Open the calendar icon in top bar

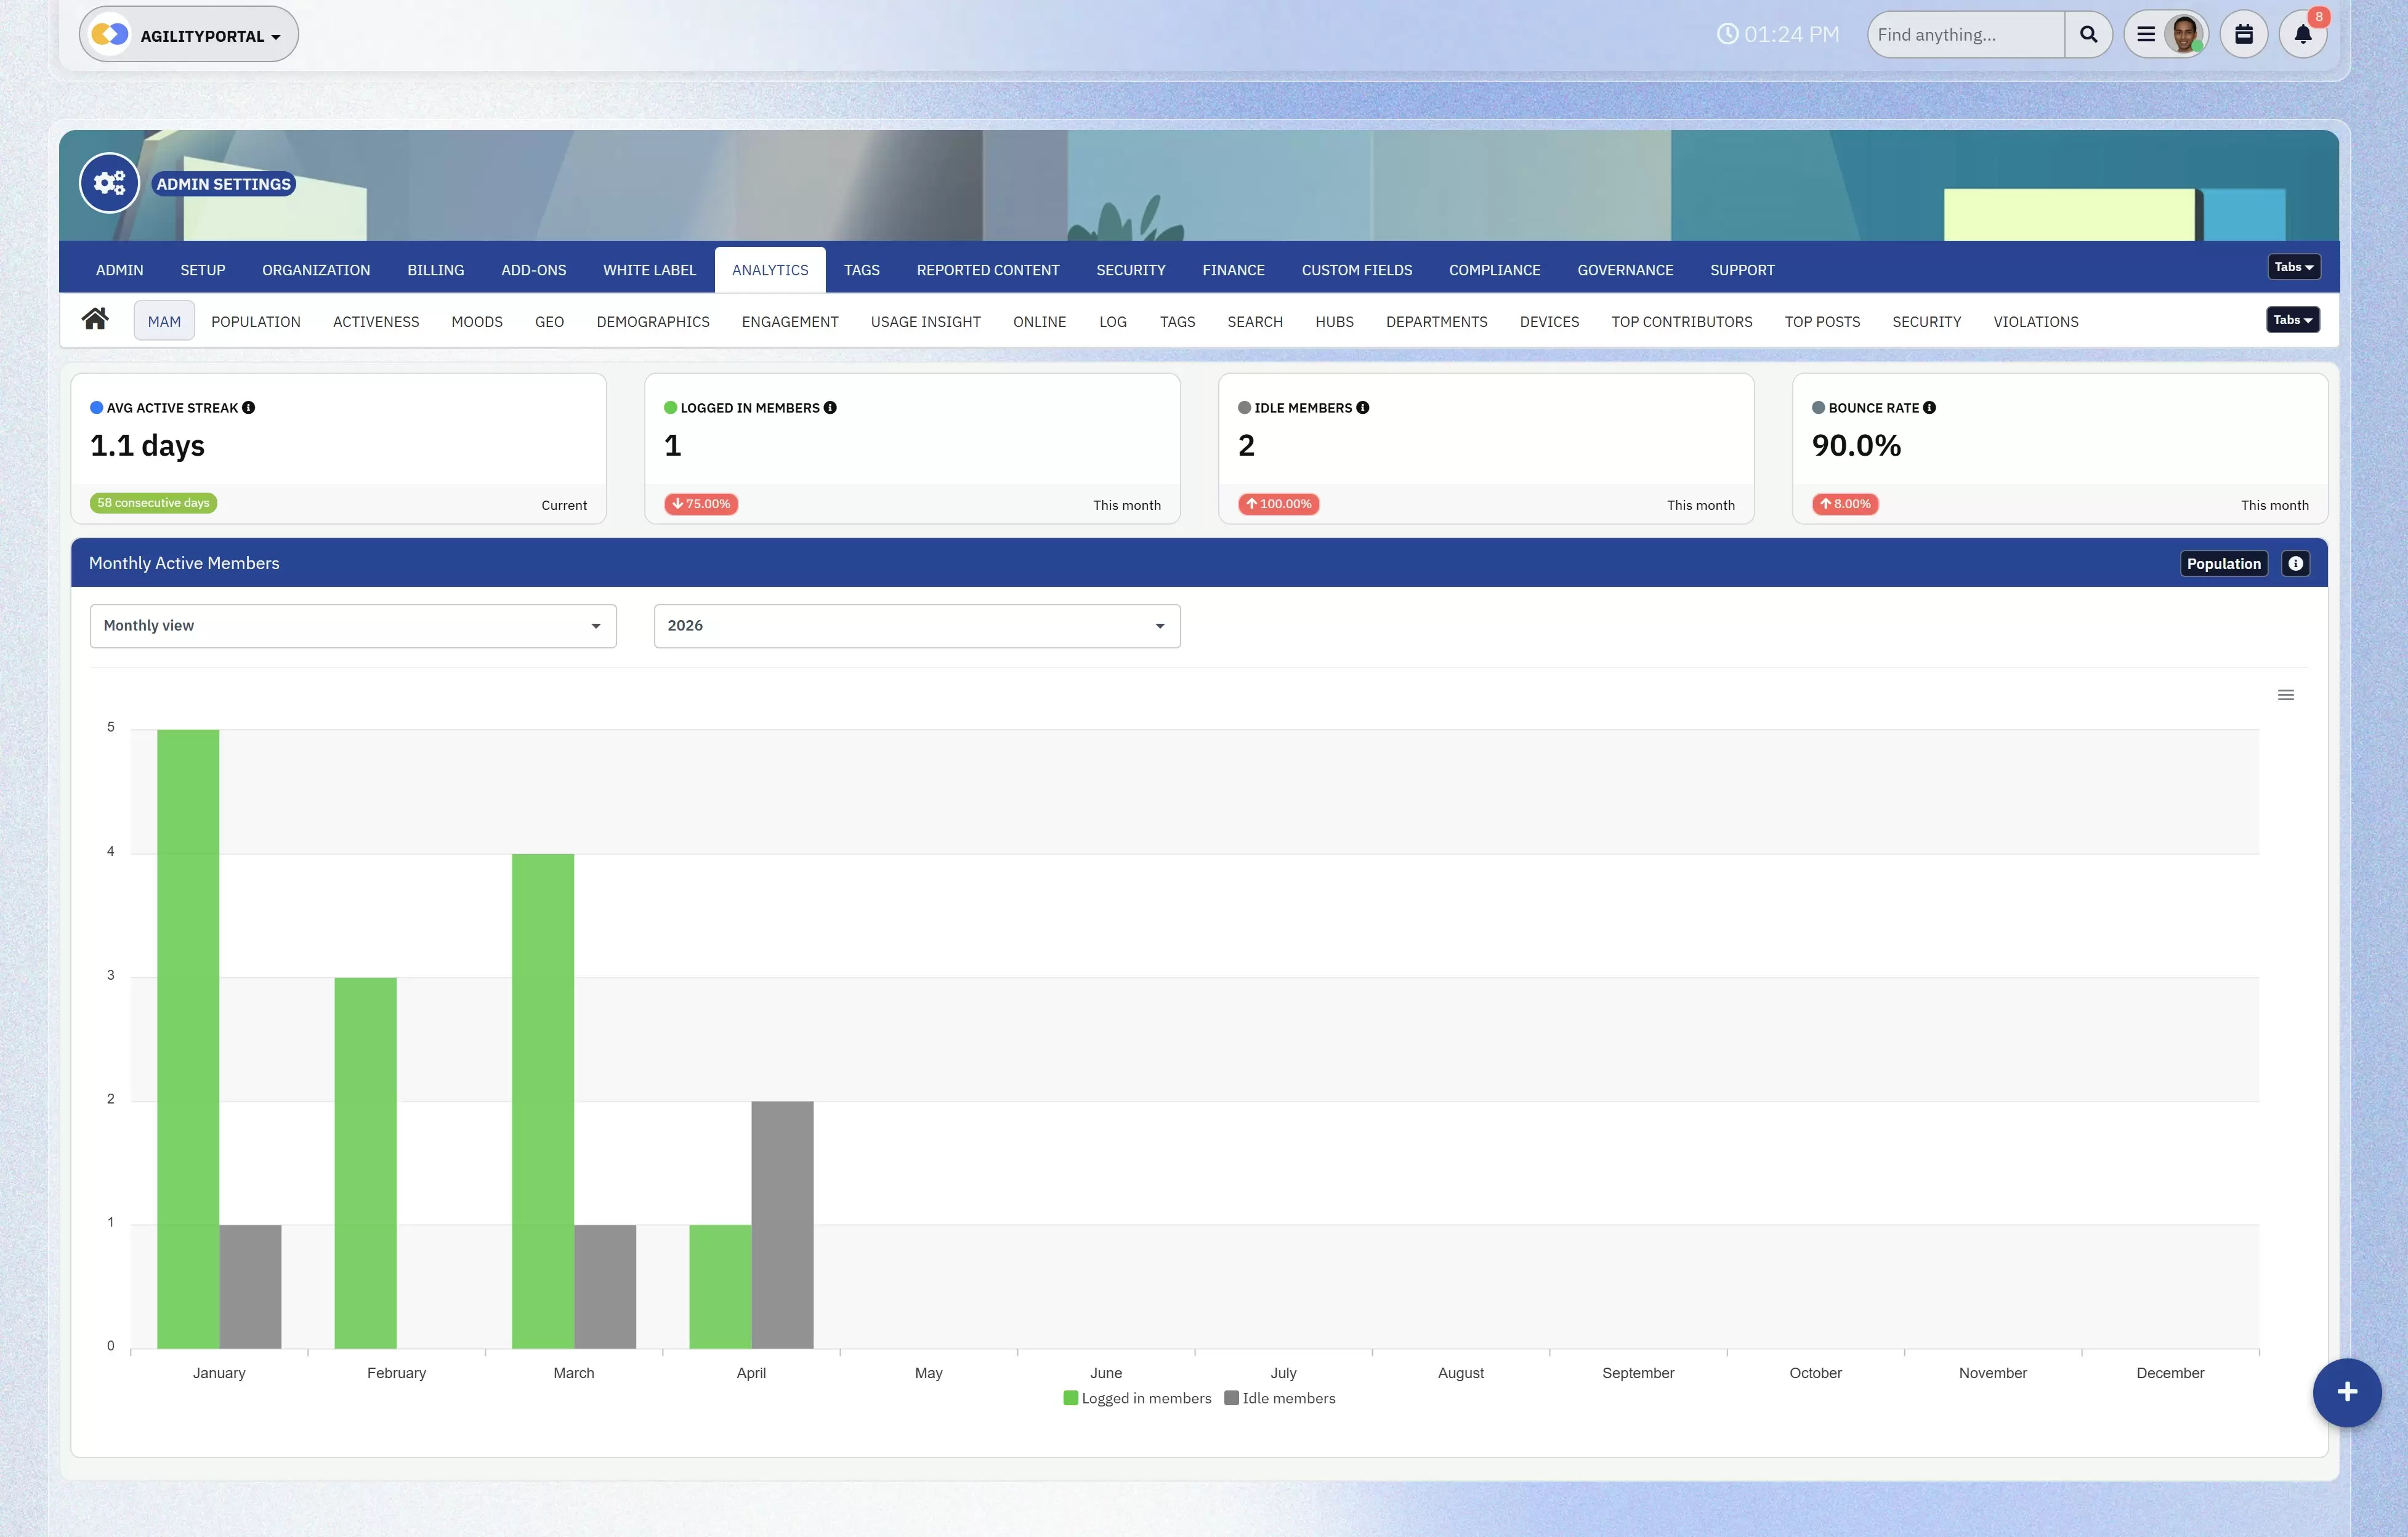tap(2244, 33)
